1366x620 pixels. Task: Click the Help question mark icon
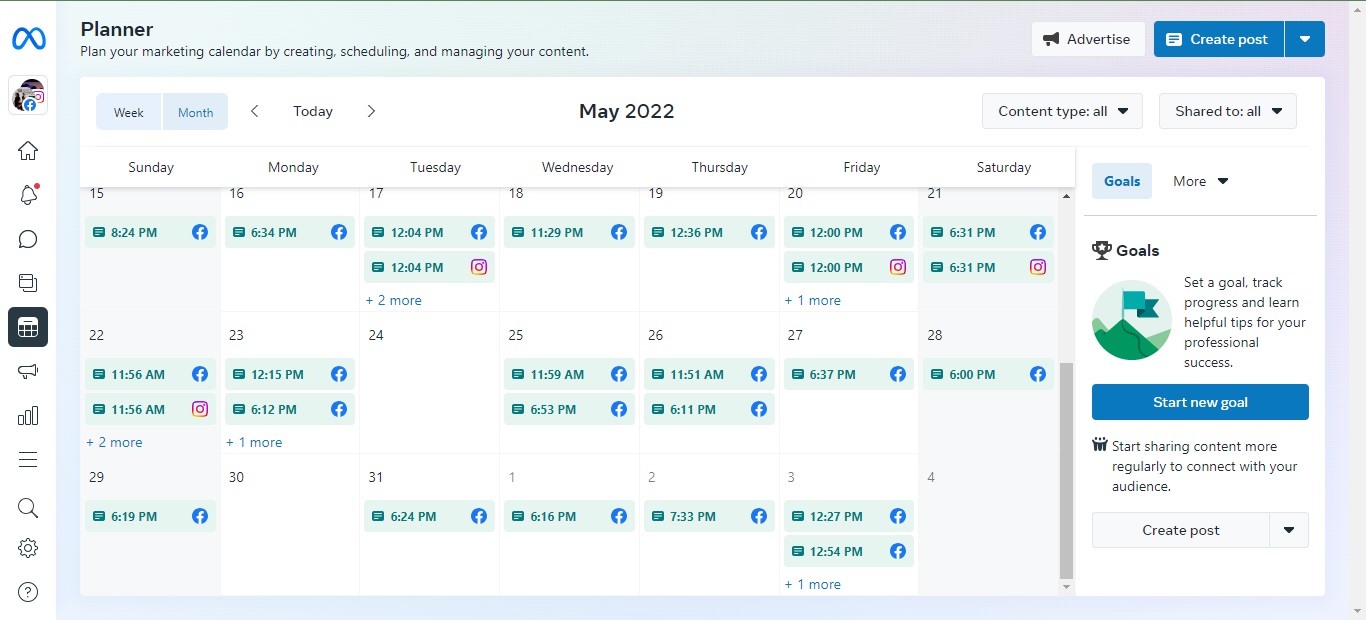[28, 592]
